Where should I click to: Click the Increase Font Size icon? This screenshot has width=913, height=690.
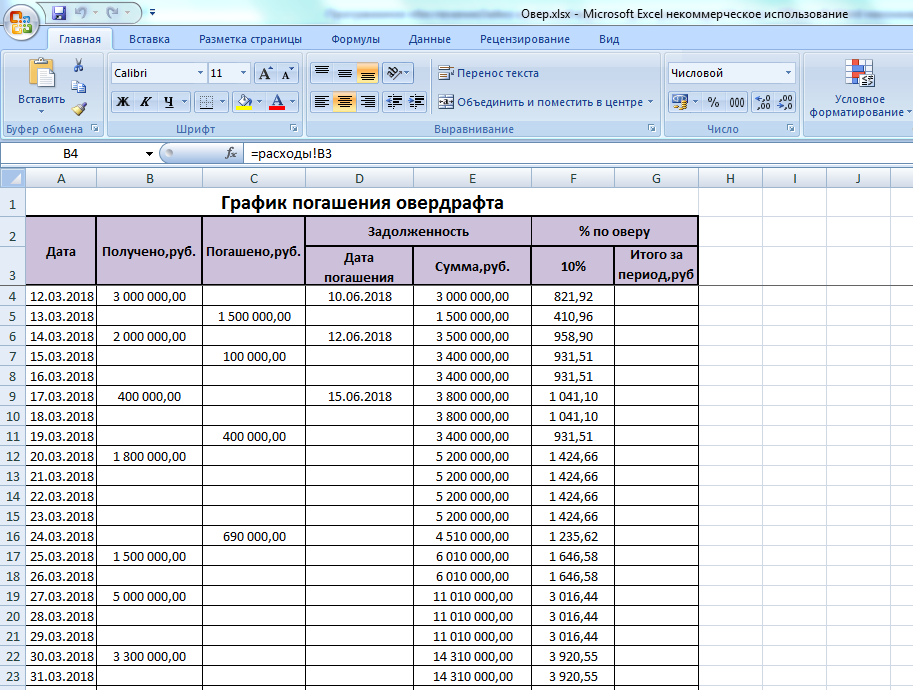tap(265, 73)
